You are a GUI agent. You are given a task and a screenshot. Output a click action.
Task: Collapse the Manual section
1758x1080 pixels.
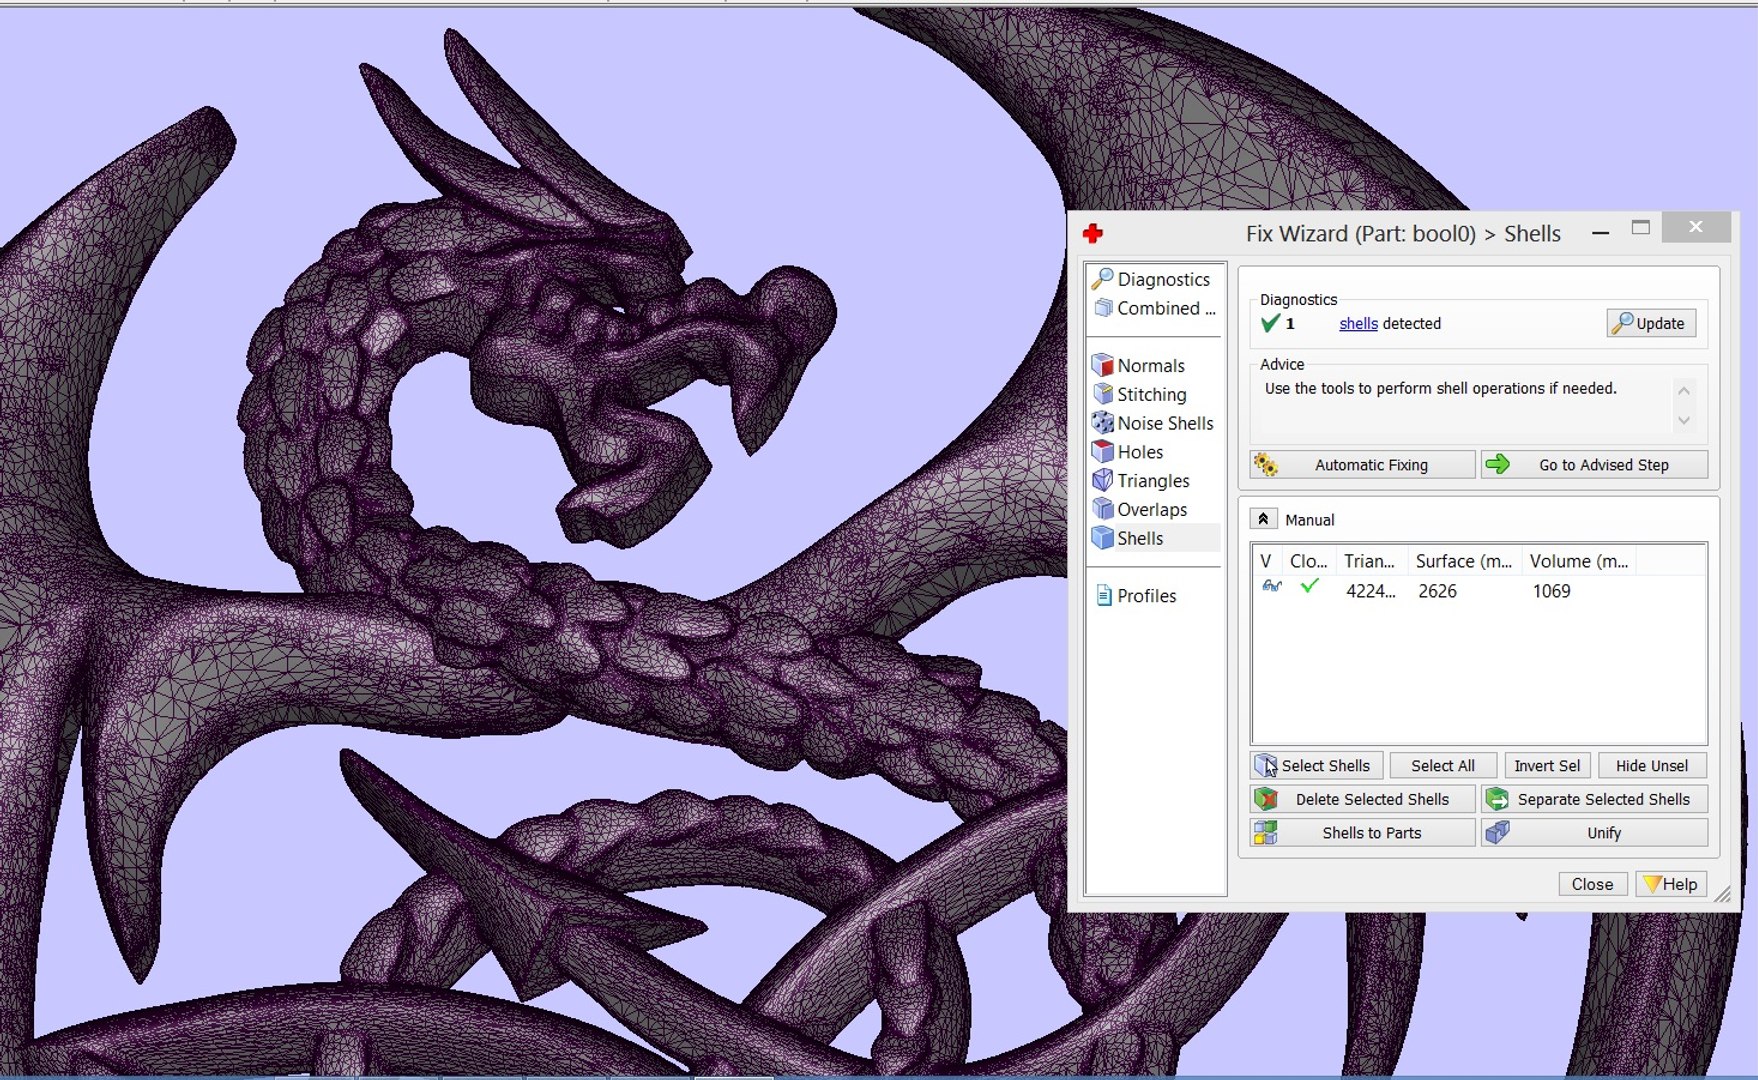click(x=1263, y=519)
